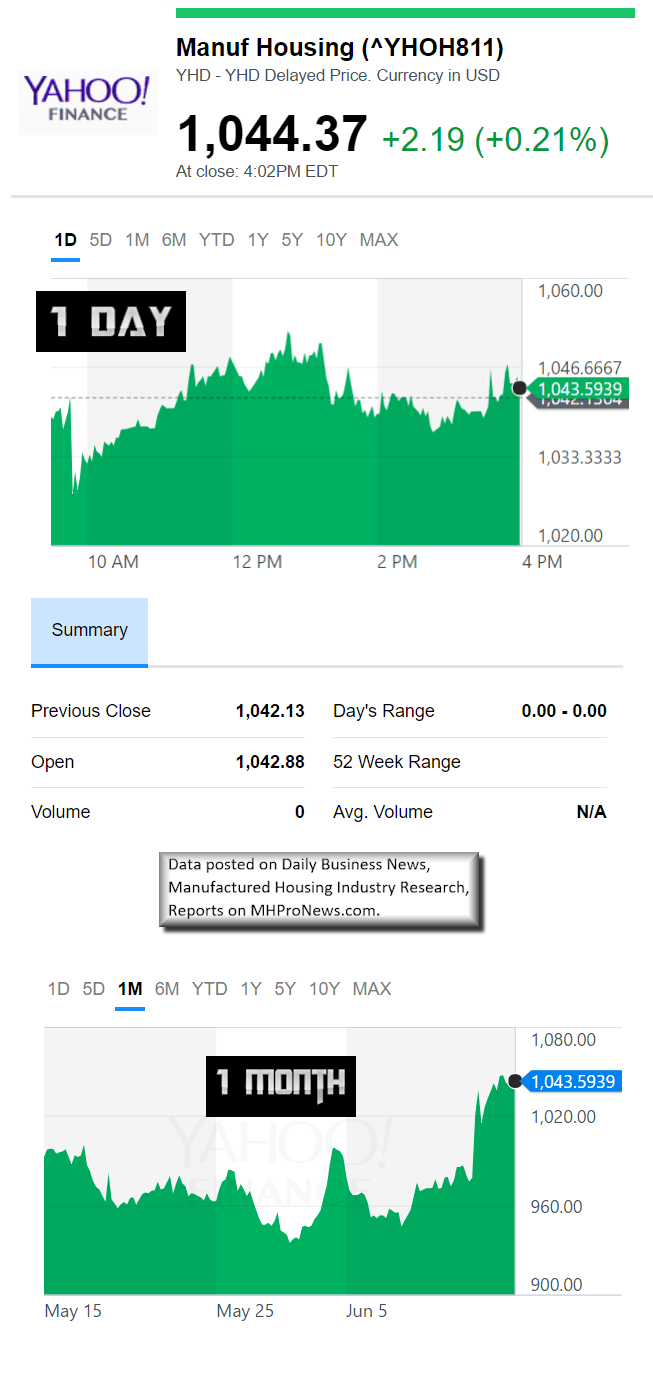The width and height of the screenshot is (653, 1382).
Task: Click Previous Close value 1,042.13
Action: [x=270, y=711]
